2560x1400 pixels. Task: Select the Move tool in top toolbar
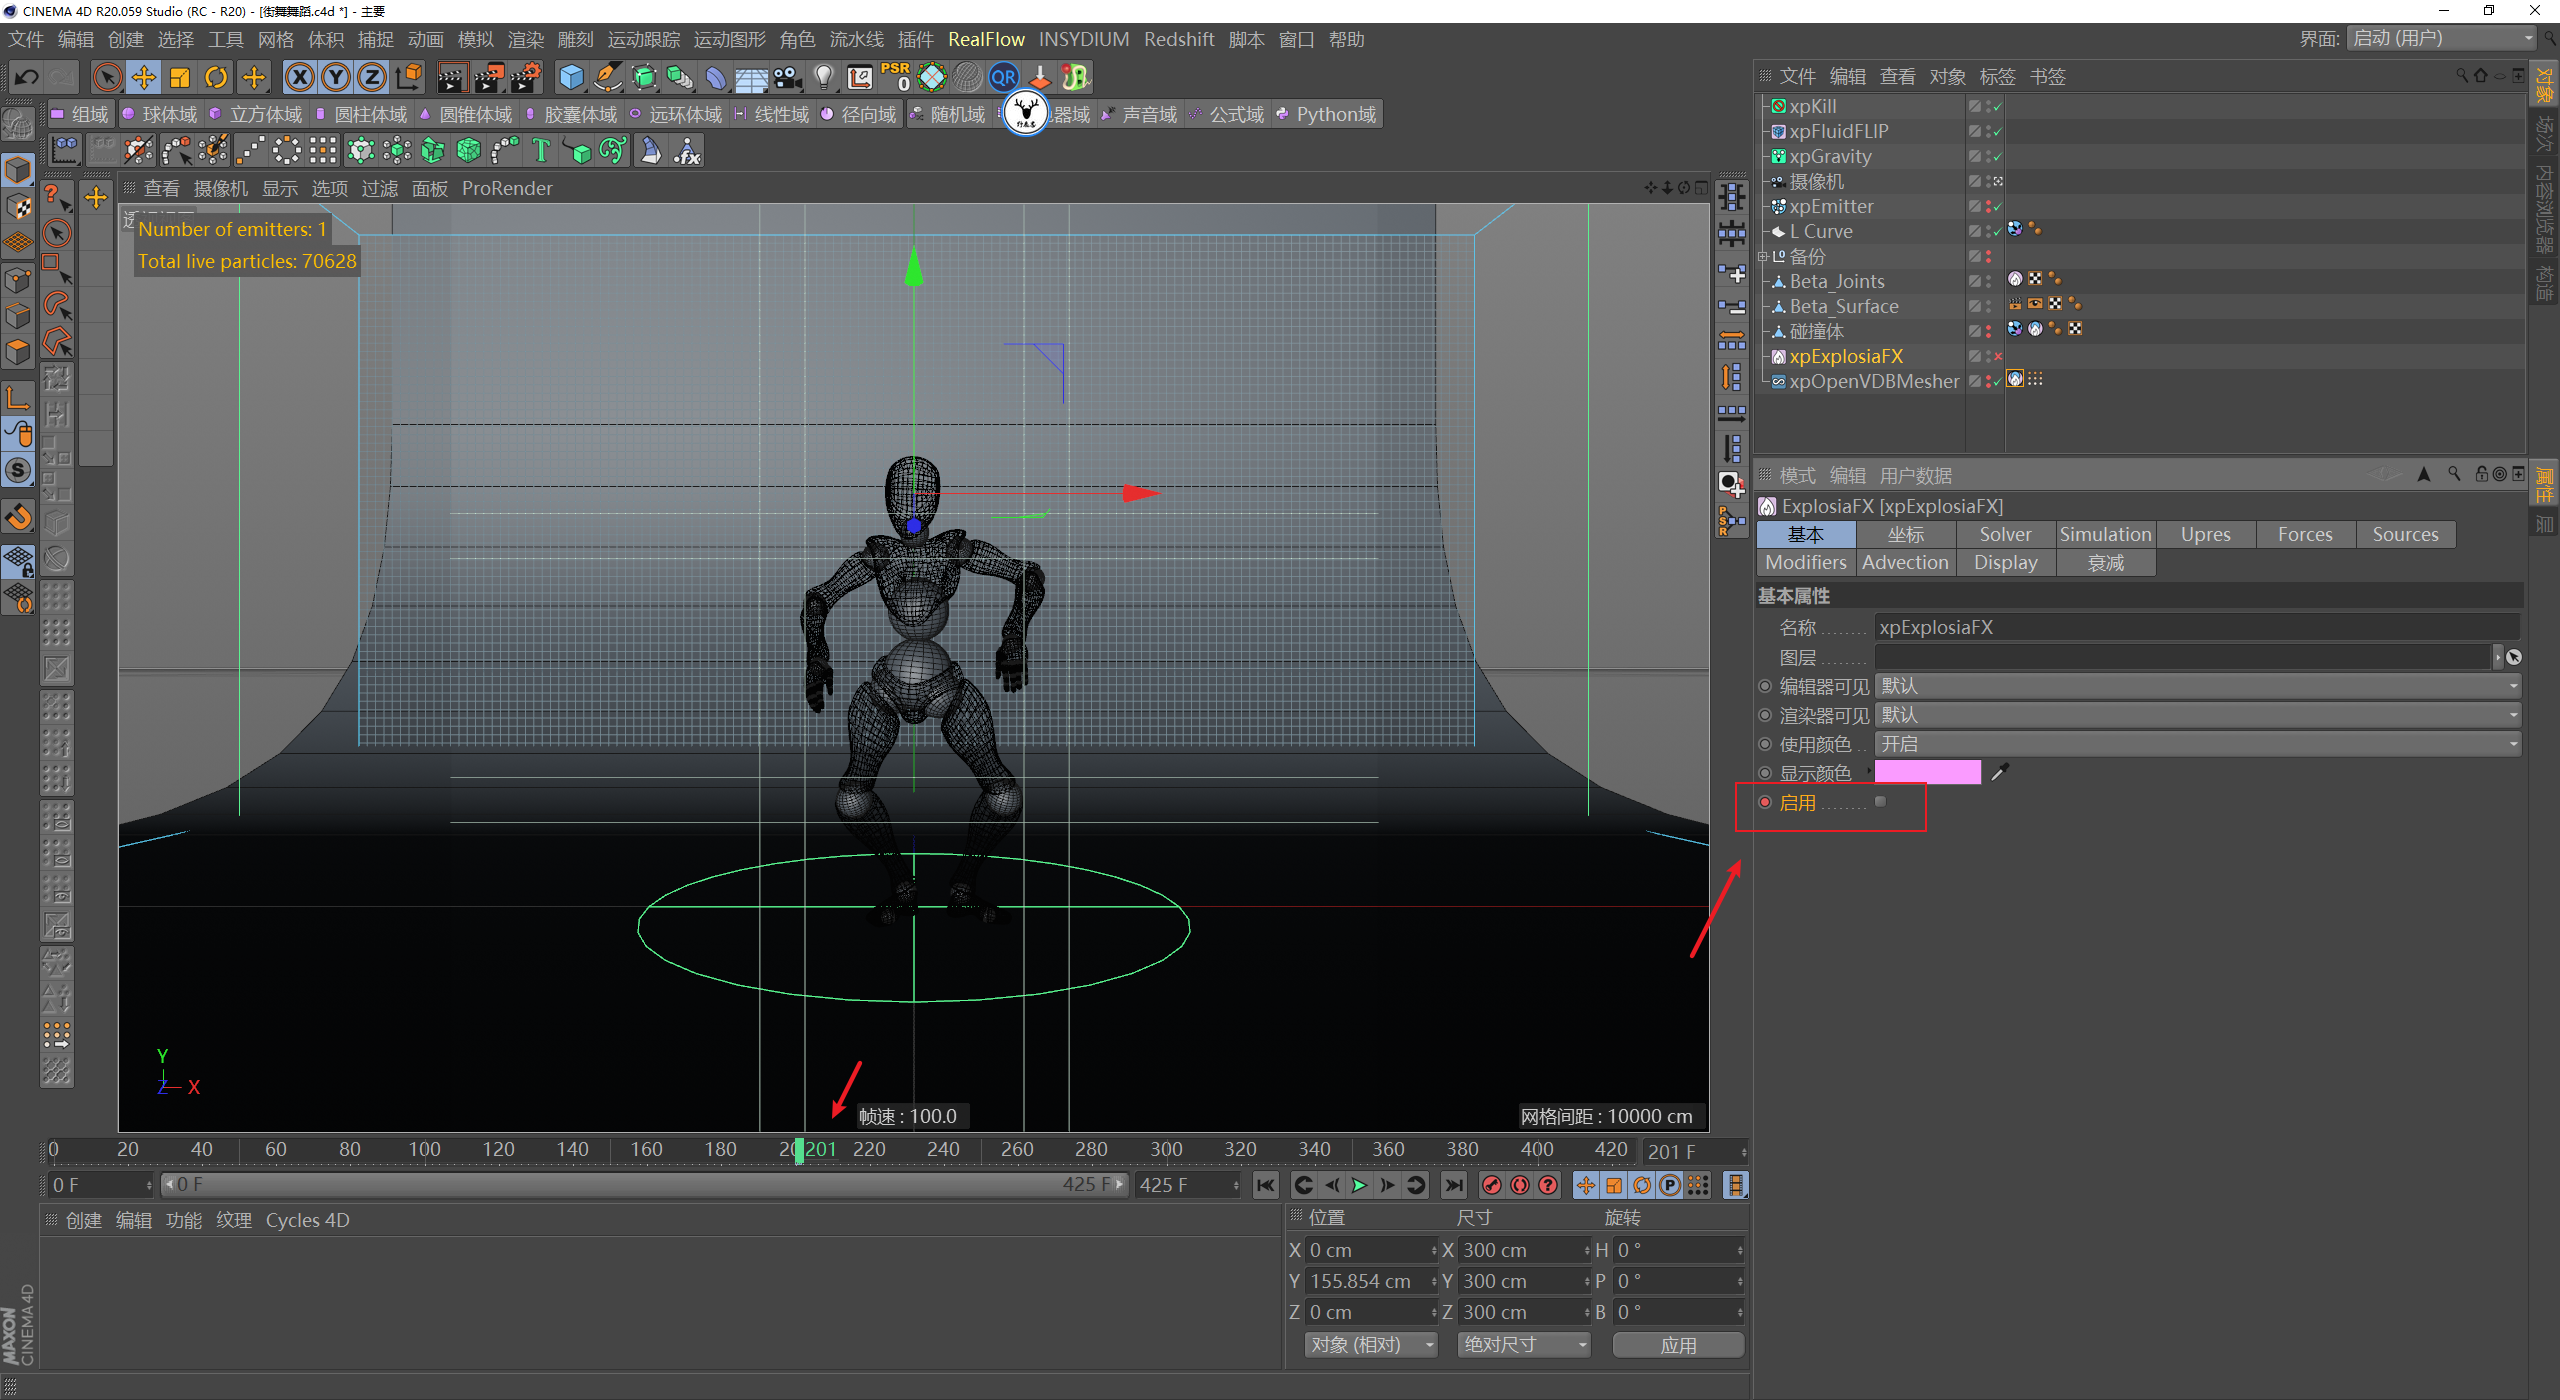(x=144, y=78)
